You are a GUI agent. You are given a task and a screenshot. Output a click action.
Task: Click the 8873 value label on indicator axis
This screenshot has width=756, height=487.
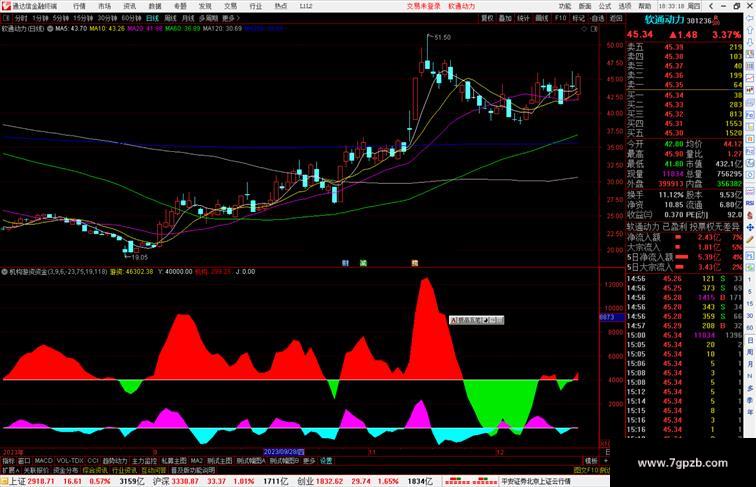tap(611, 317)
